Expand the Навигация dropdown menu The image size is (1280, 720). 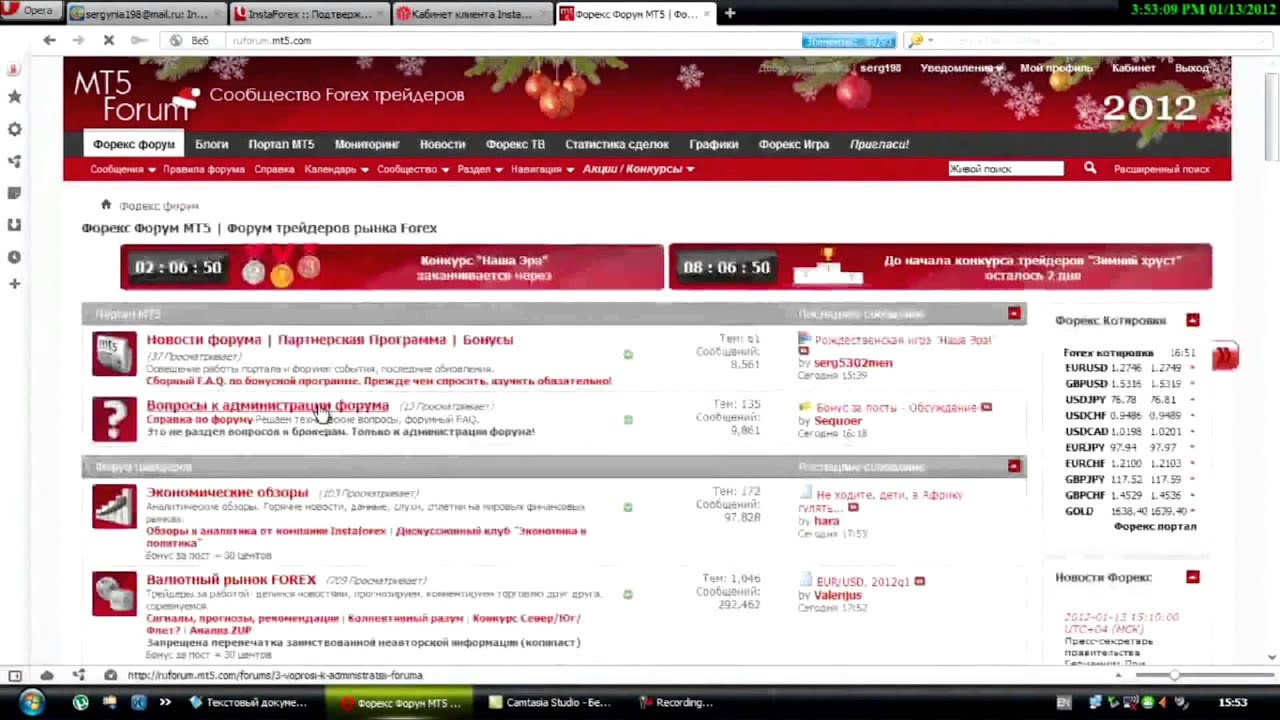[x=542, y=169]
